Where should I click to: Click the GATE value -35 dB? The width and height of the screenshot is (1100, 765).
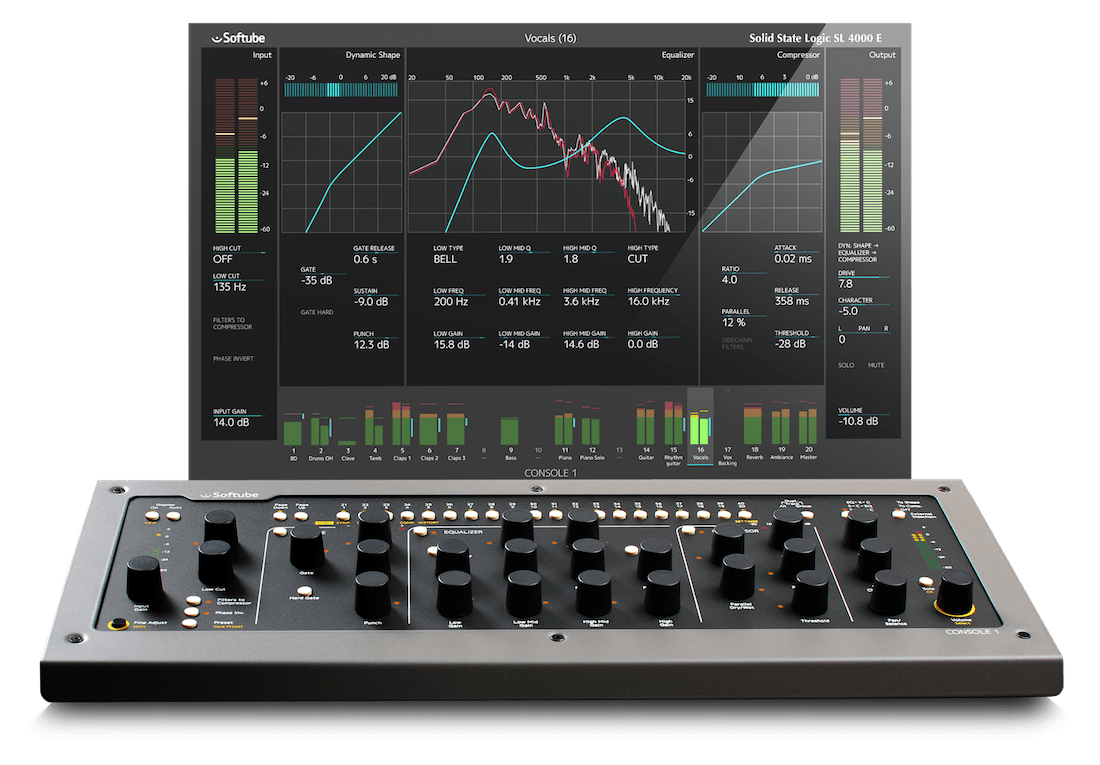(x=316, y=281)
